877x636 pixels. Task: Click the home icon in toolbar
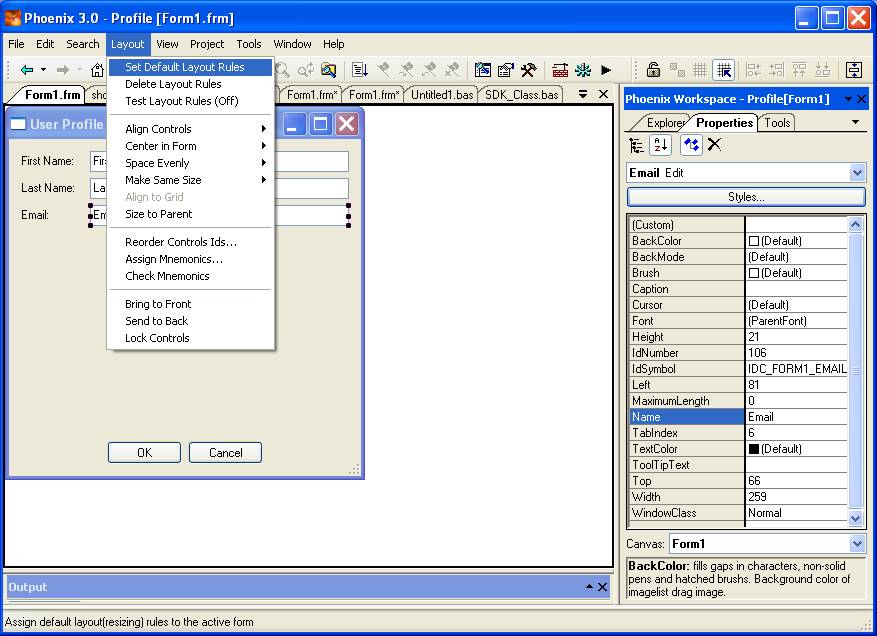coord(97,70)
